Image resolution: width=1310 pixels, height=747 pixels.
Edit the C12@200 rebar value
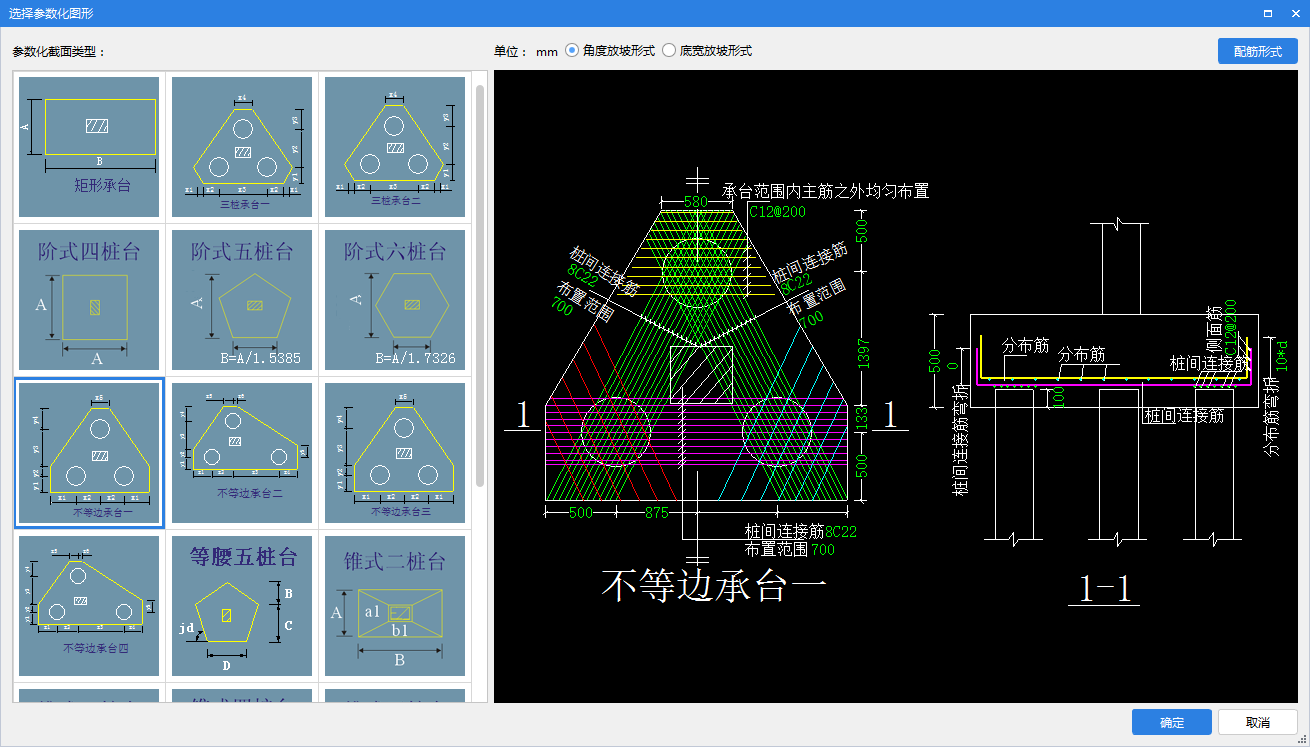[777, 212]
